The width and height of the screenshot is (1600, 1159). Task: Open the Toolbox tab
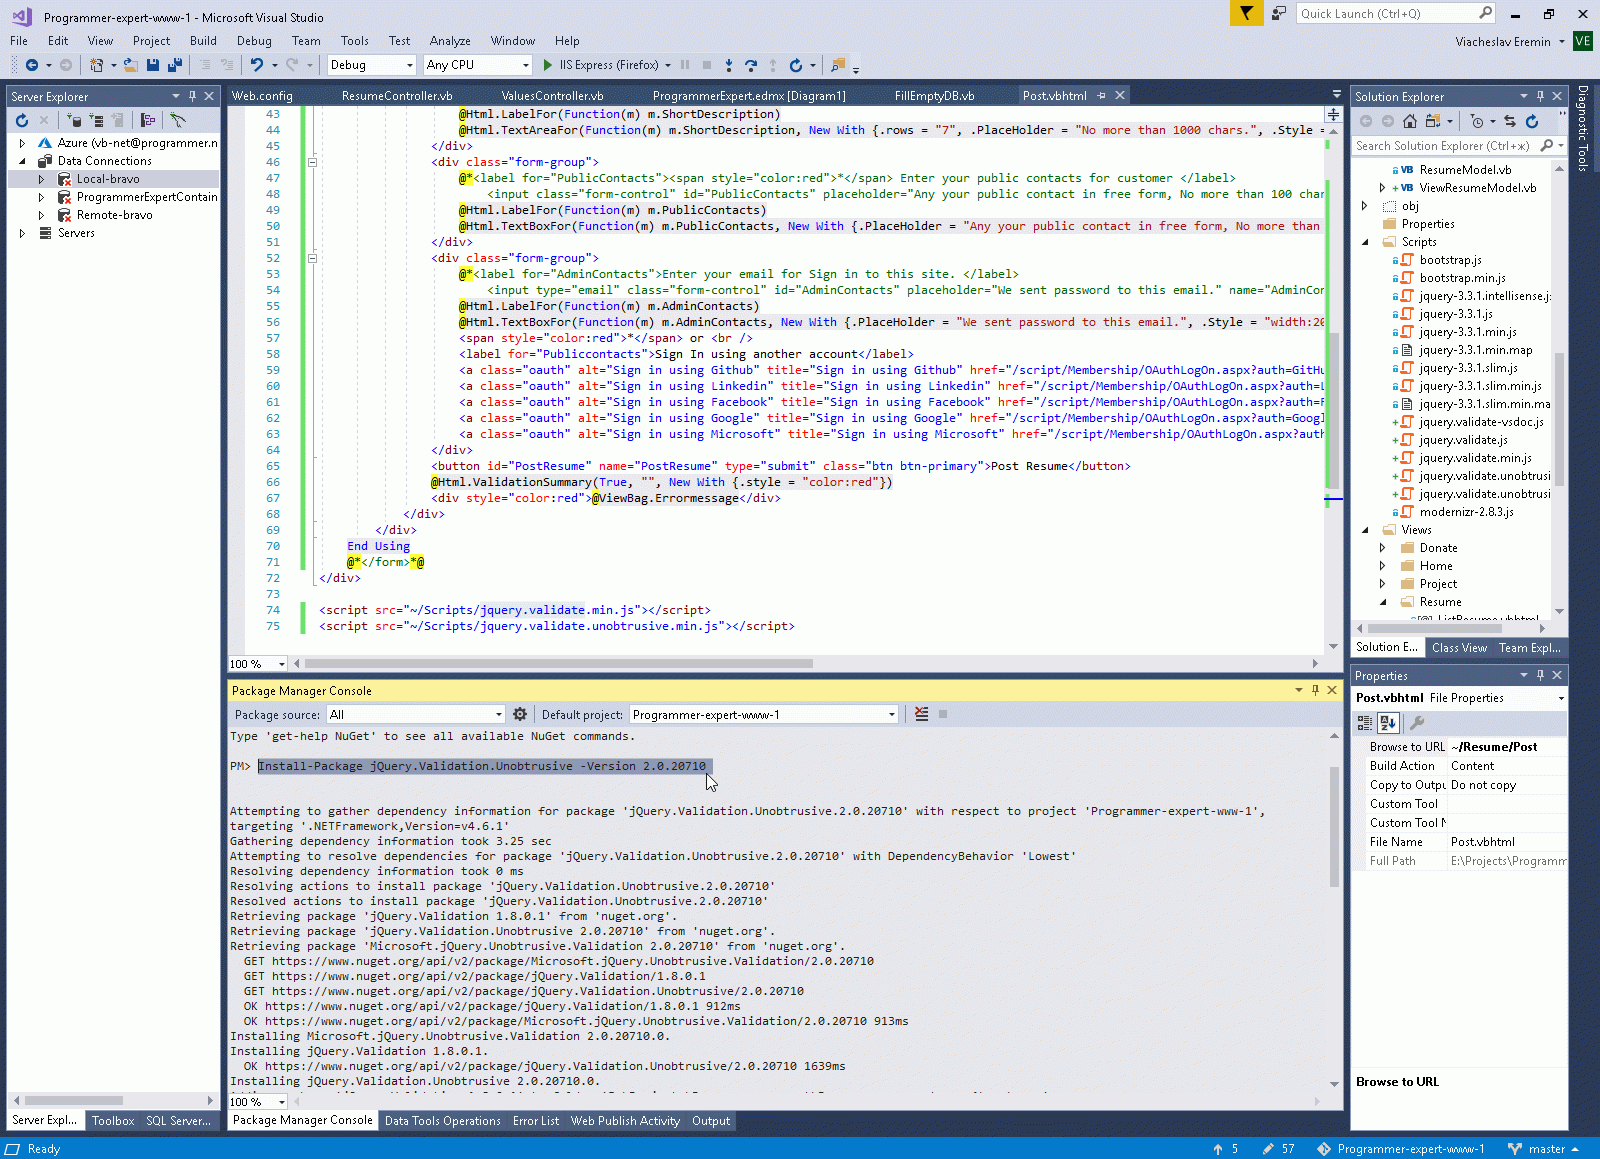click(x=113, y=1121)
